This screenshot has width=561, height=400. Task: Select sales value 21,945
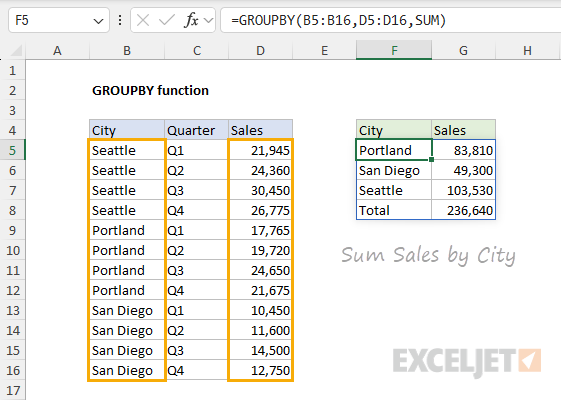click(x=260, y=150)
